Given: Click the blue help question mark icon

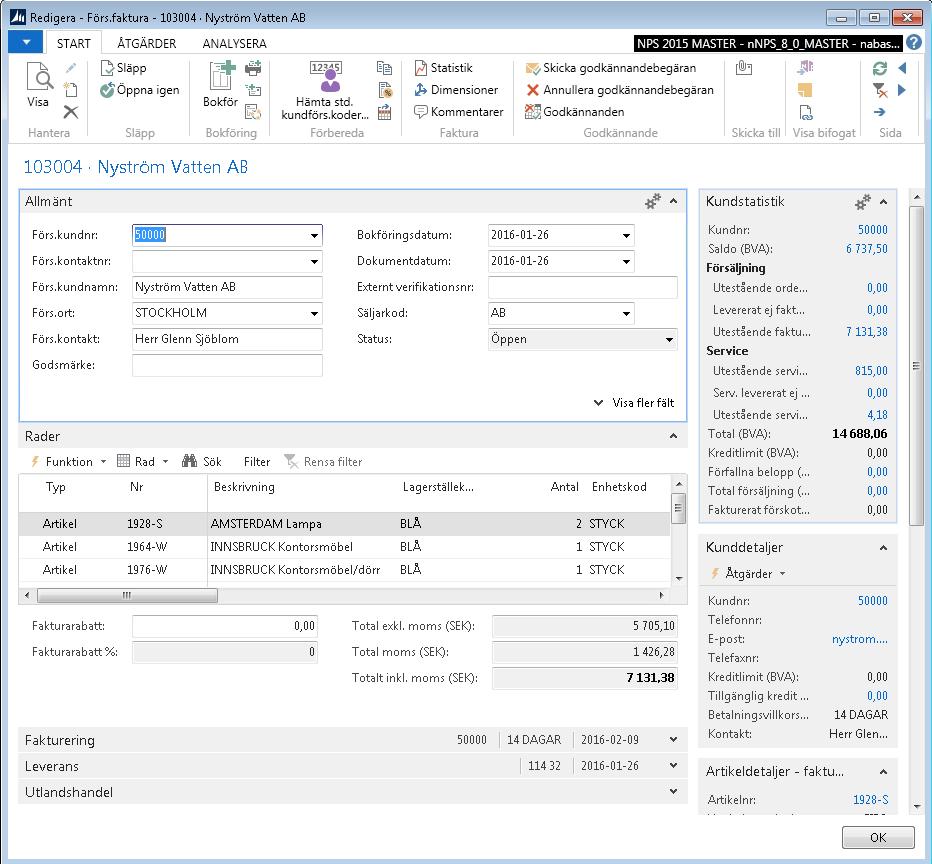Looking at the screenshot, I should pyautogui.click(x=914, y=43).
